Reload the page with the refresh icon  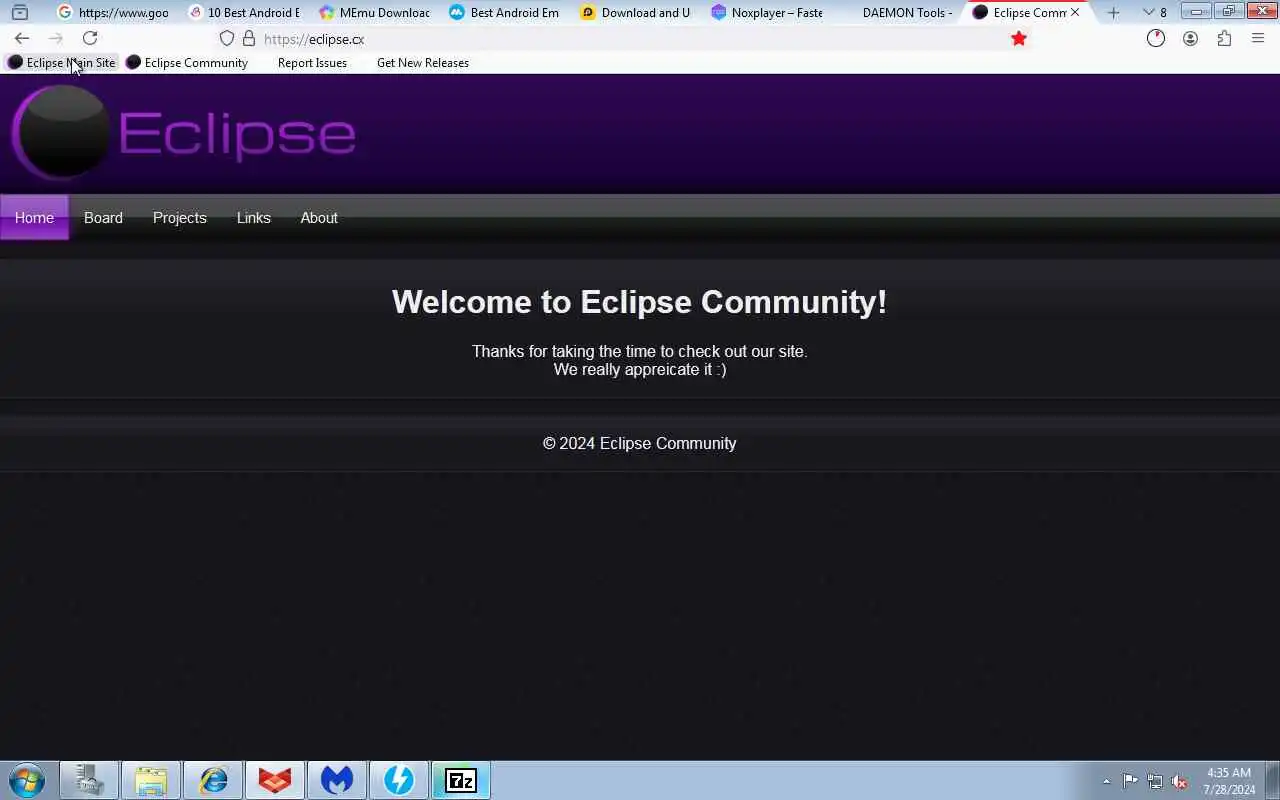(90, 38)
